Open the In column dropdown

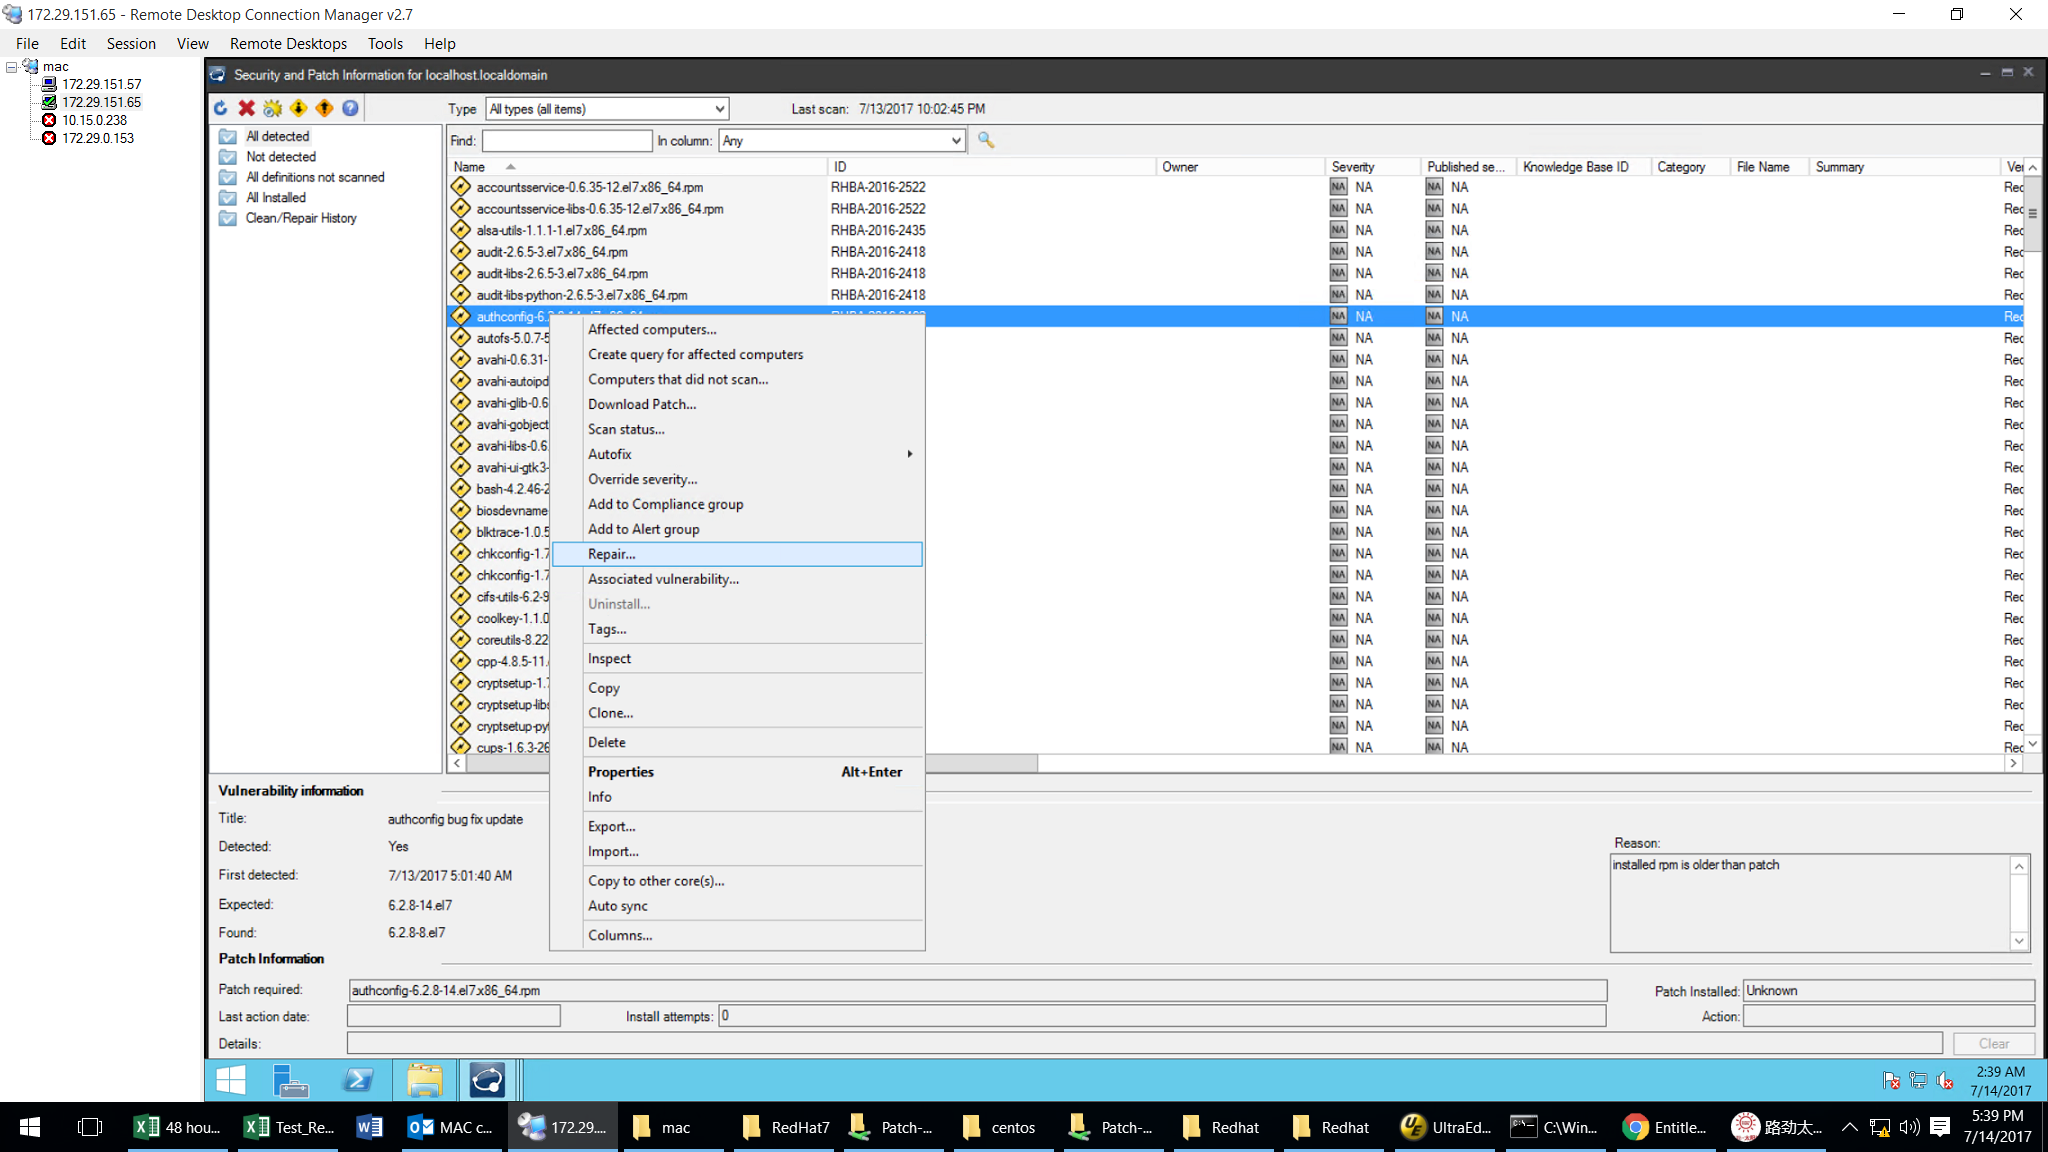click(x=838, y=140)
